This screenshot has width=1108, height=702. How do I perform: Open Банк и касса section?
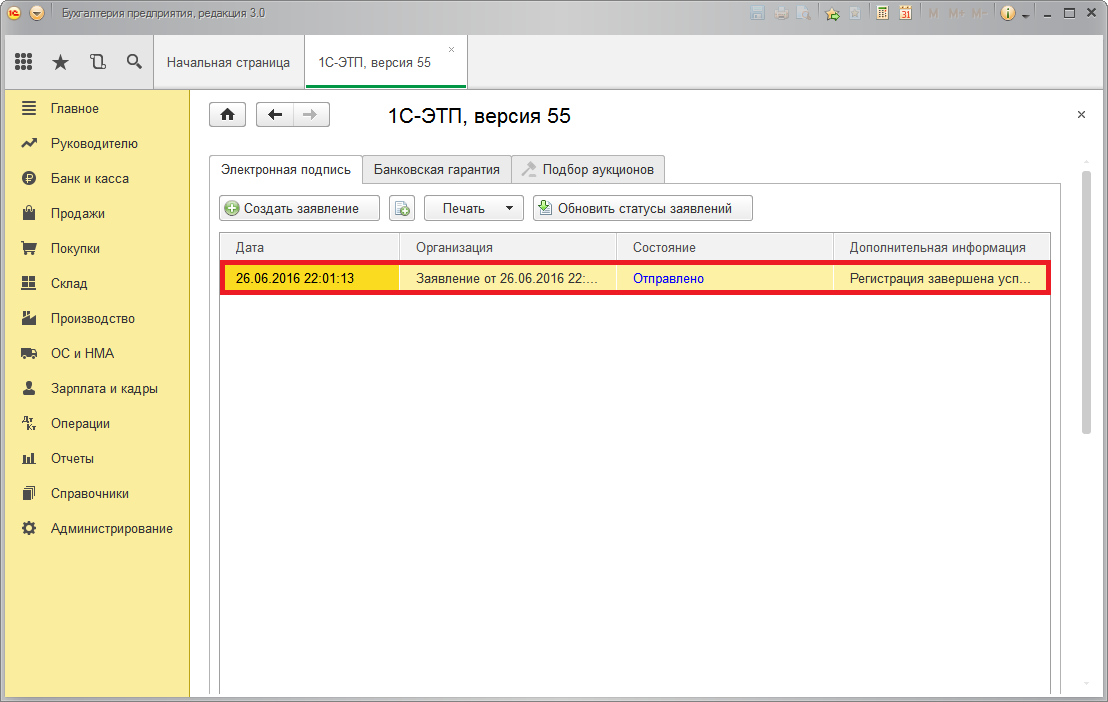click(x=89, y=178)
